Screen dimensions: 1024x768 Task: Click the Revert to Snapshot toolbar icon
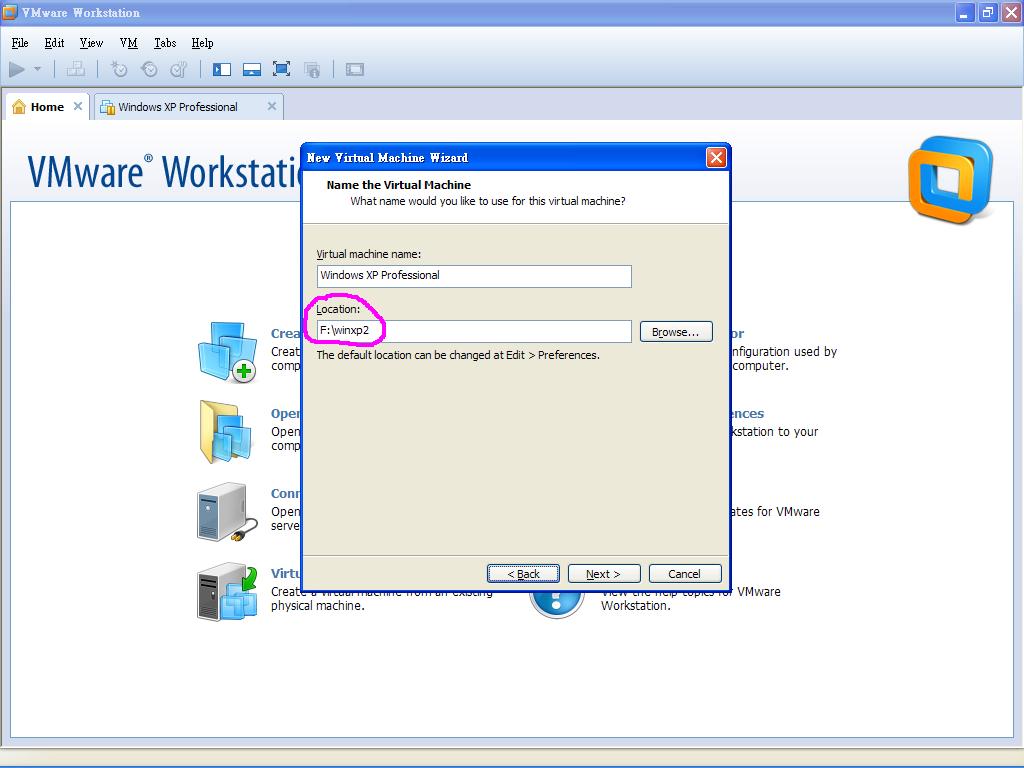(150, 69)
